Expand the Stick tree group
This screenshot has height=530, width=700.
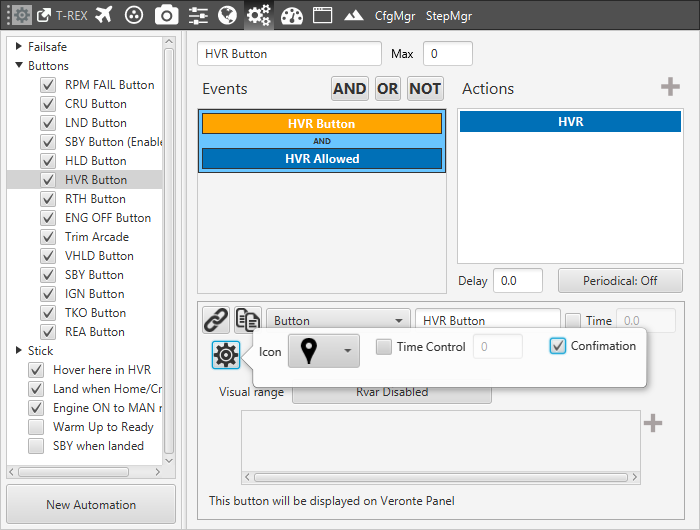click(x=18, y=350)
